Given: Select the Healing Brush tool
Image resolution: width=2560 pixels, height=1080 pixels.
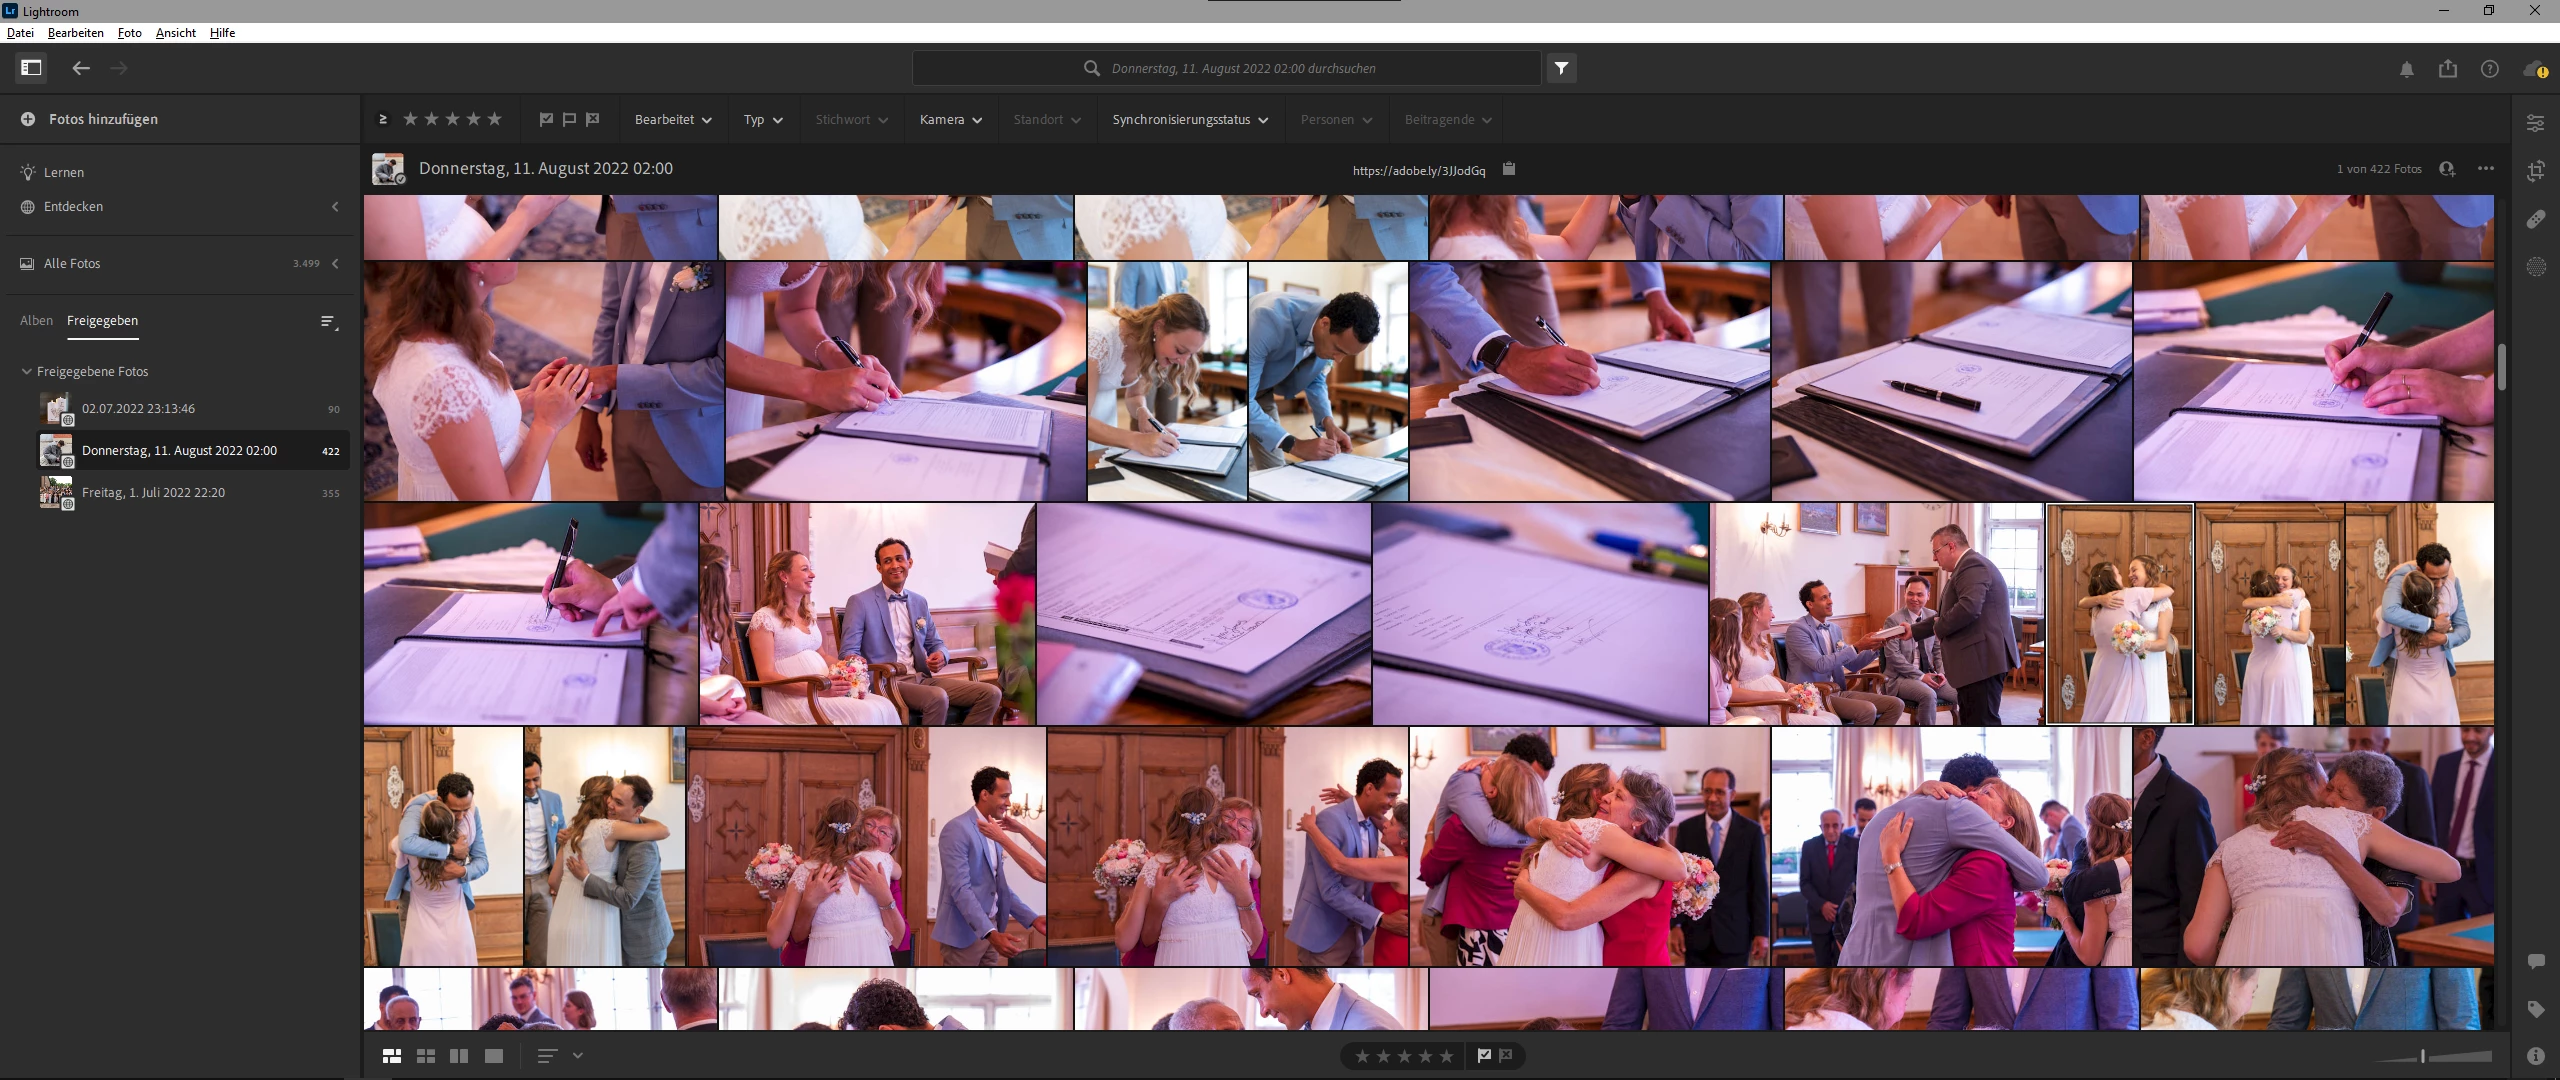Looking at the screenshot, I should [x=2535, y=219].
